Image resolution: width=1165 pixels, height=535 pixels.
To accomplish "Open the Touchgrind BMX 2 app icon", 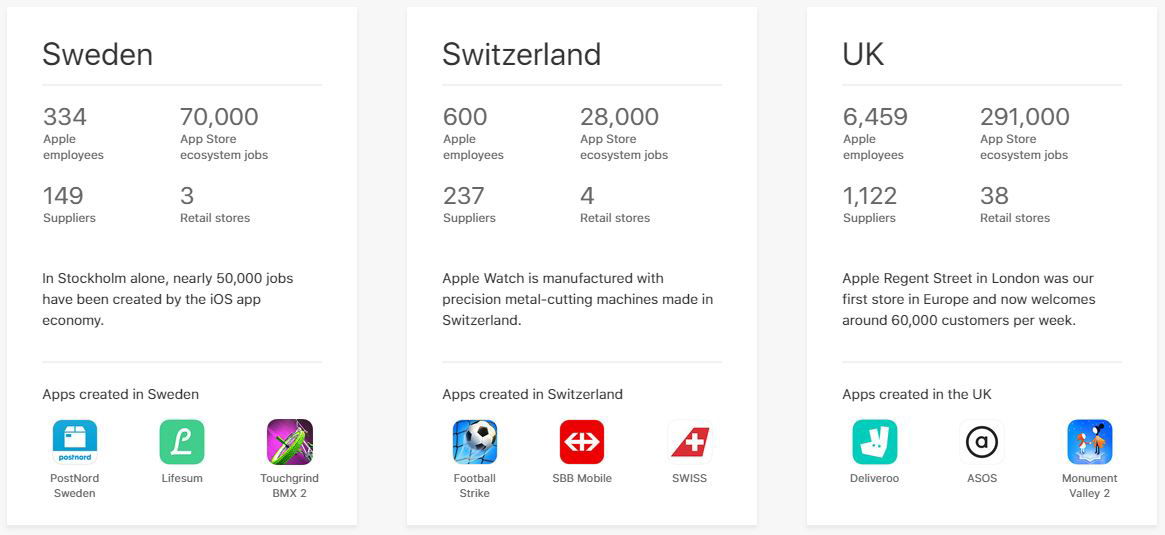I will [290, 442].
